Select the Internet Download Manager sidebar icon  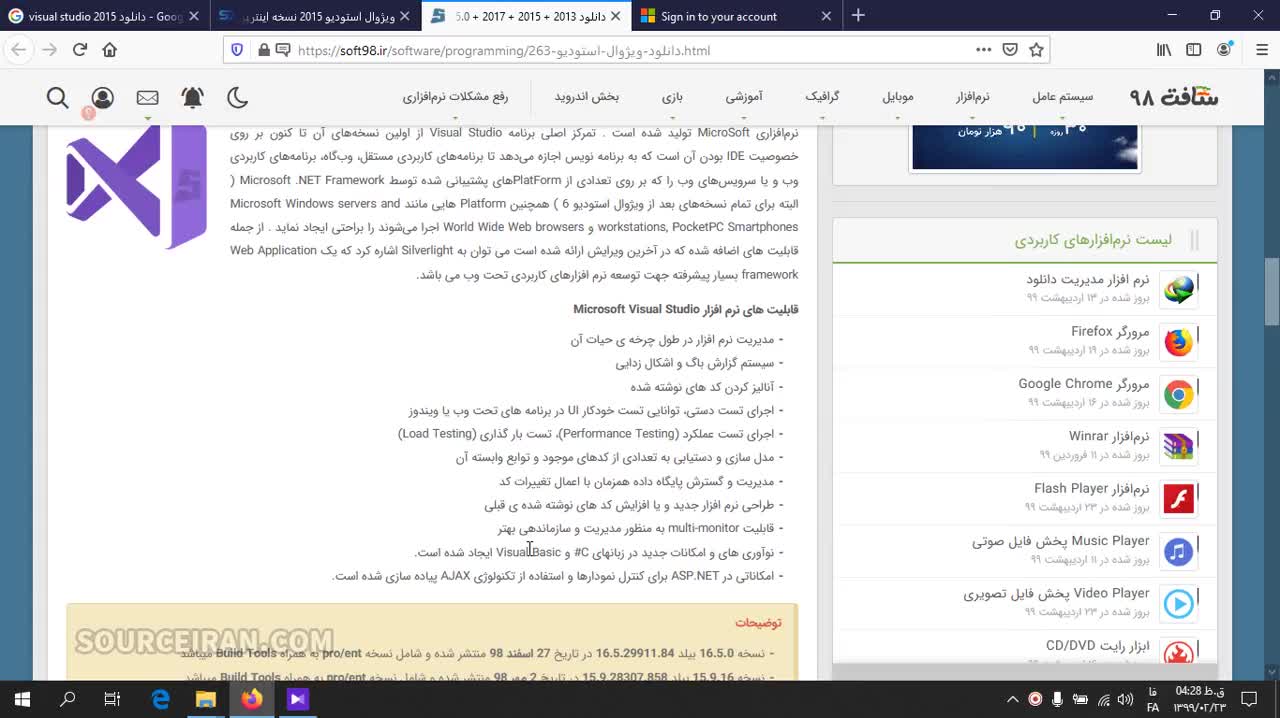click(1178, 289)
